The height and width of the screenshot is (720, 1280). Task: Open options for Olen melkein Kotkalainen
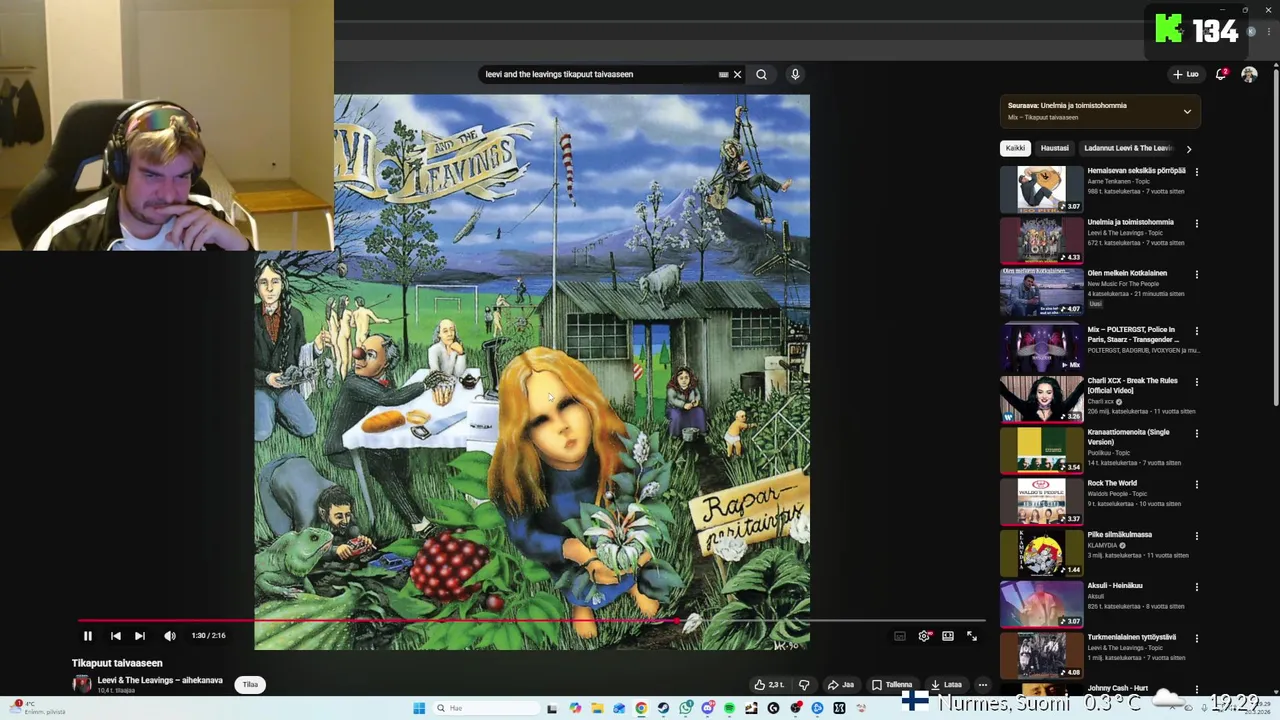tap(1196, 274)
